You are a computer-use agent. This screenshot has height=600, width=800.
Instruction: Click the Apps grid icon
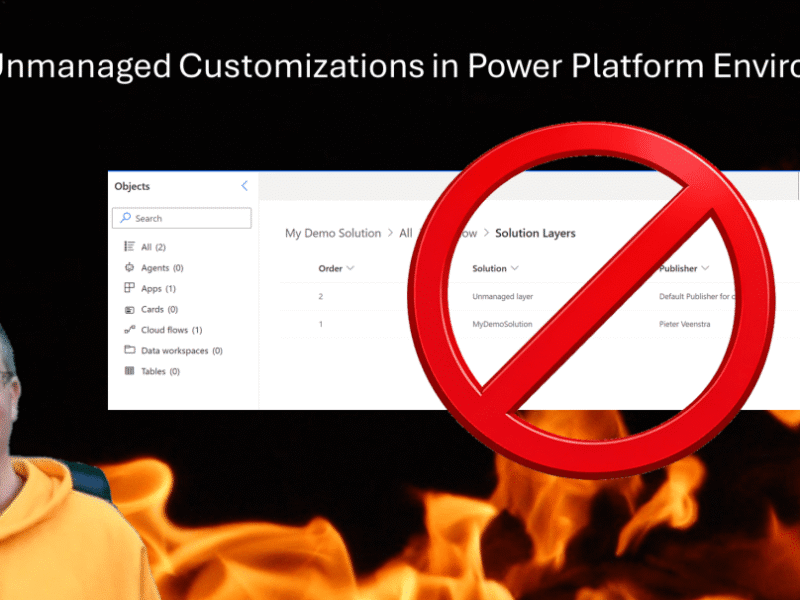click(130, 288)
